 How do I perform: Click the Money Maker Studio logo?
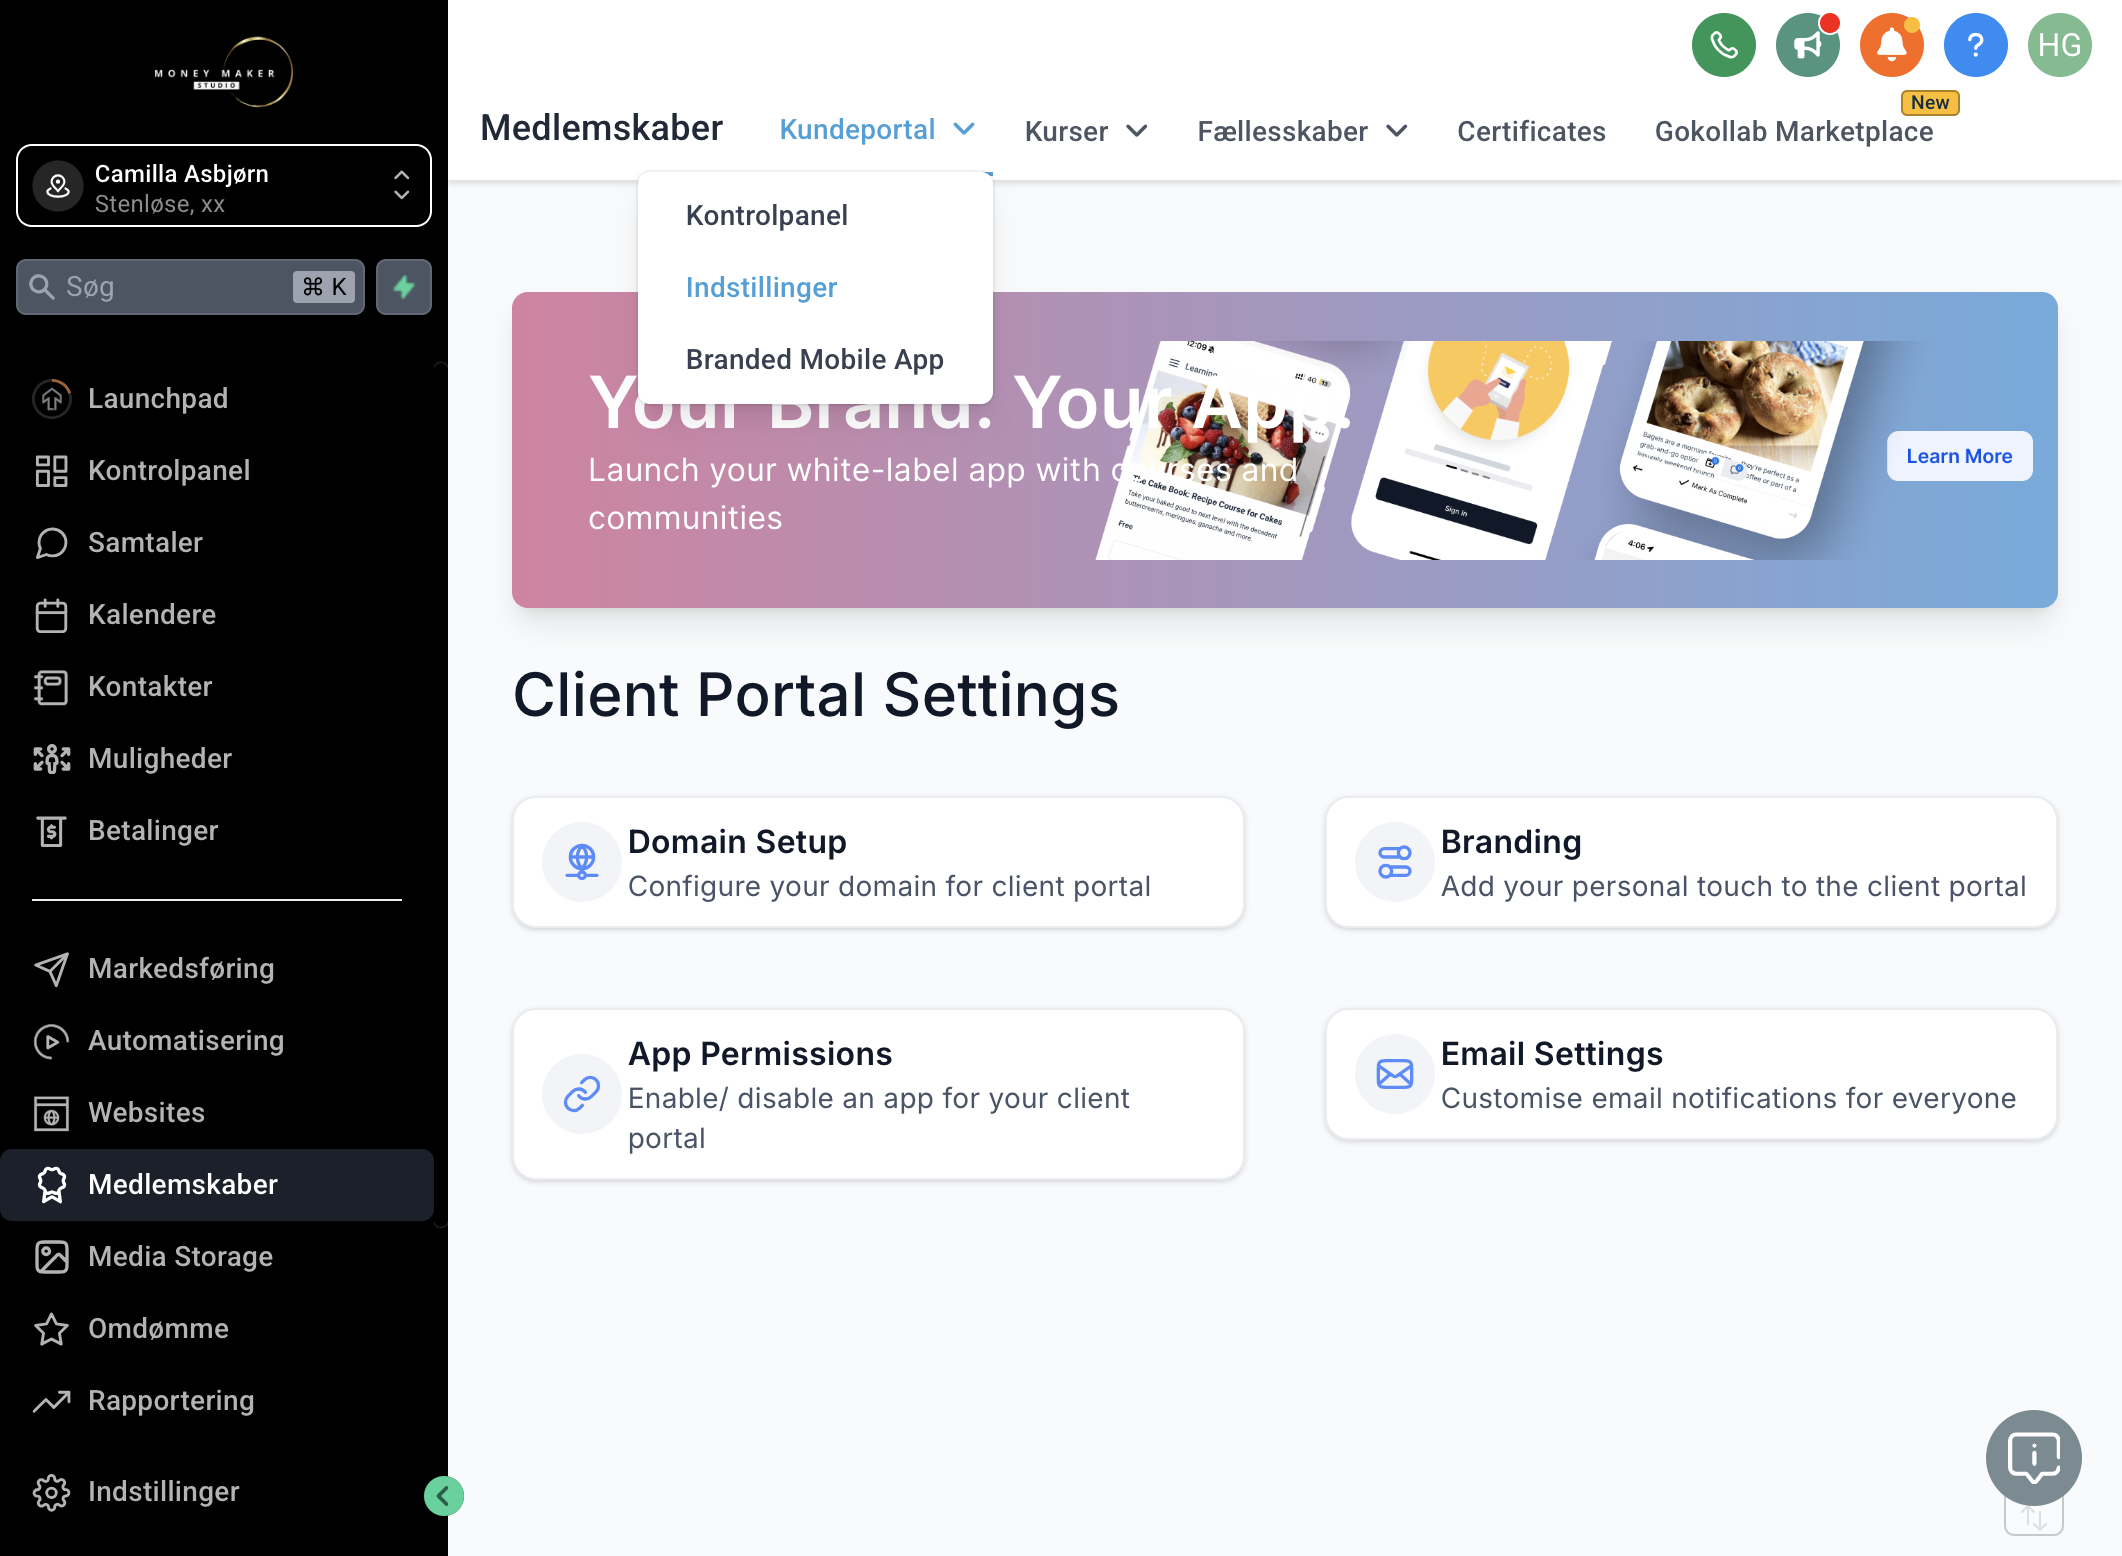coord(224,73)
